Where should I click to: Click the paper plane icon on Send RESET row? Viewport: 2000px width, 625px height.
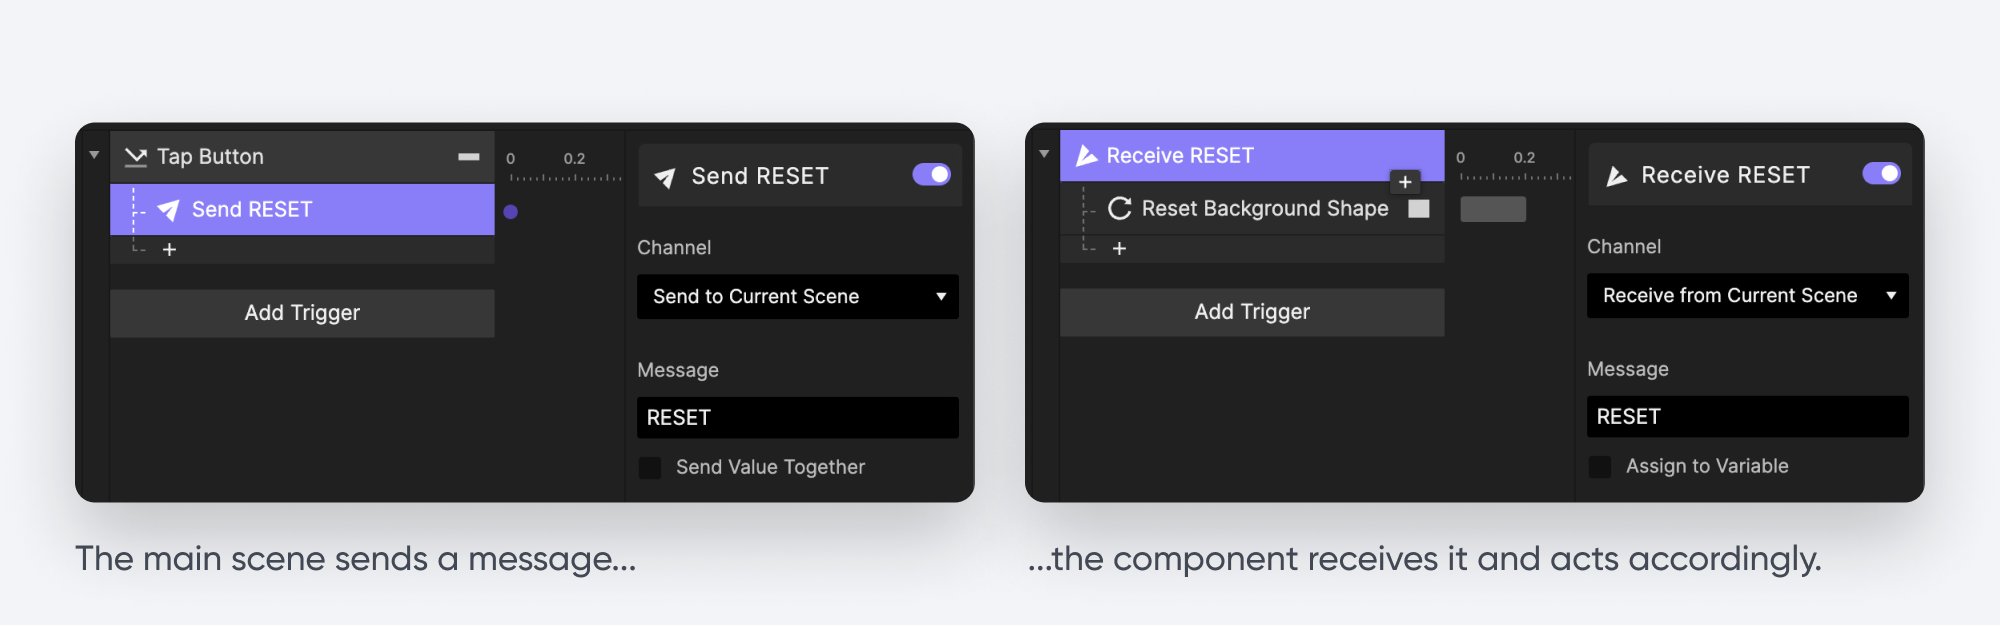[x=168, y=210]
